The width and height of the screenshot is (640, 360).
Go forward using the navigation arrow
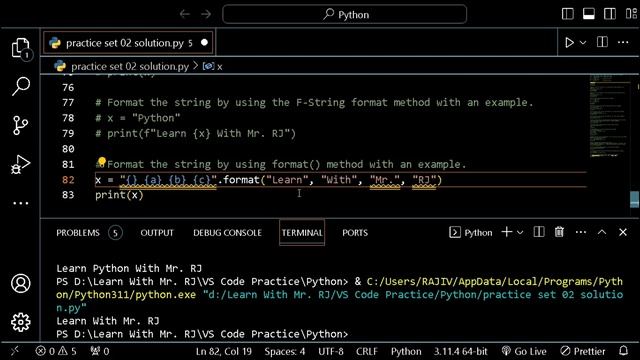coord(206,15)
